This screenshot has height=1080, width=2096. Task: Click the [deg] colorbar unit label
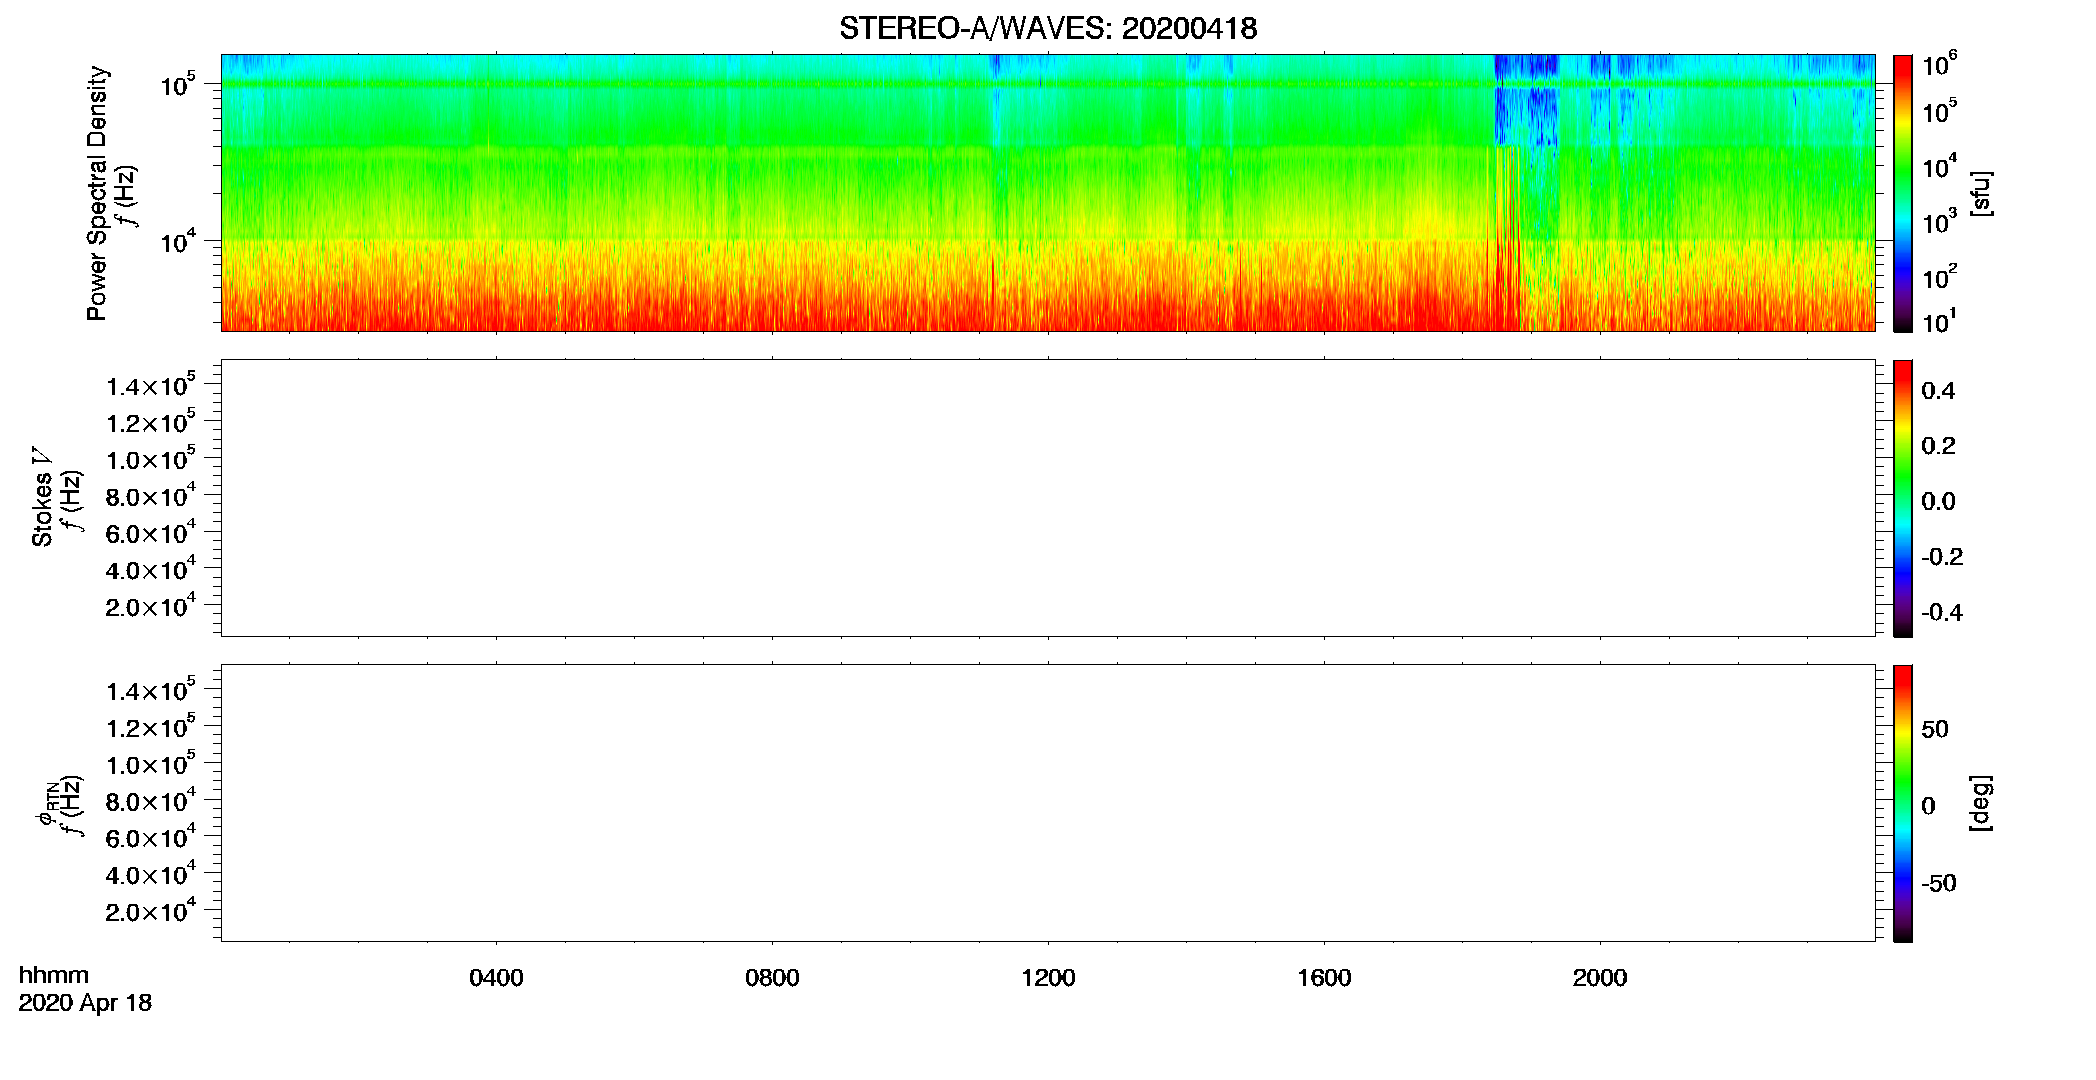coord(1980,803)
